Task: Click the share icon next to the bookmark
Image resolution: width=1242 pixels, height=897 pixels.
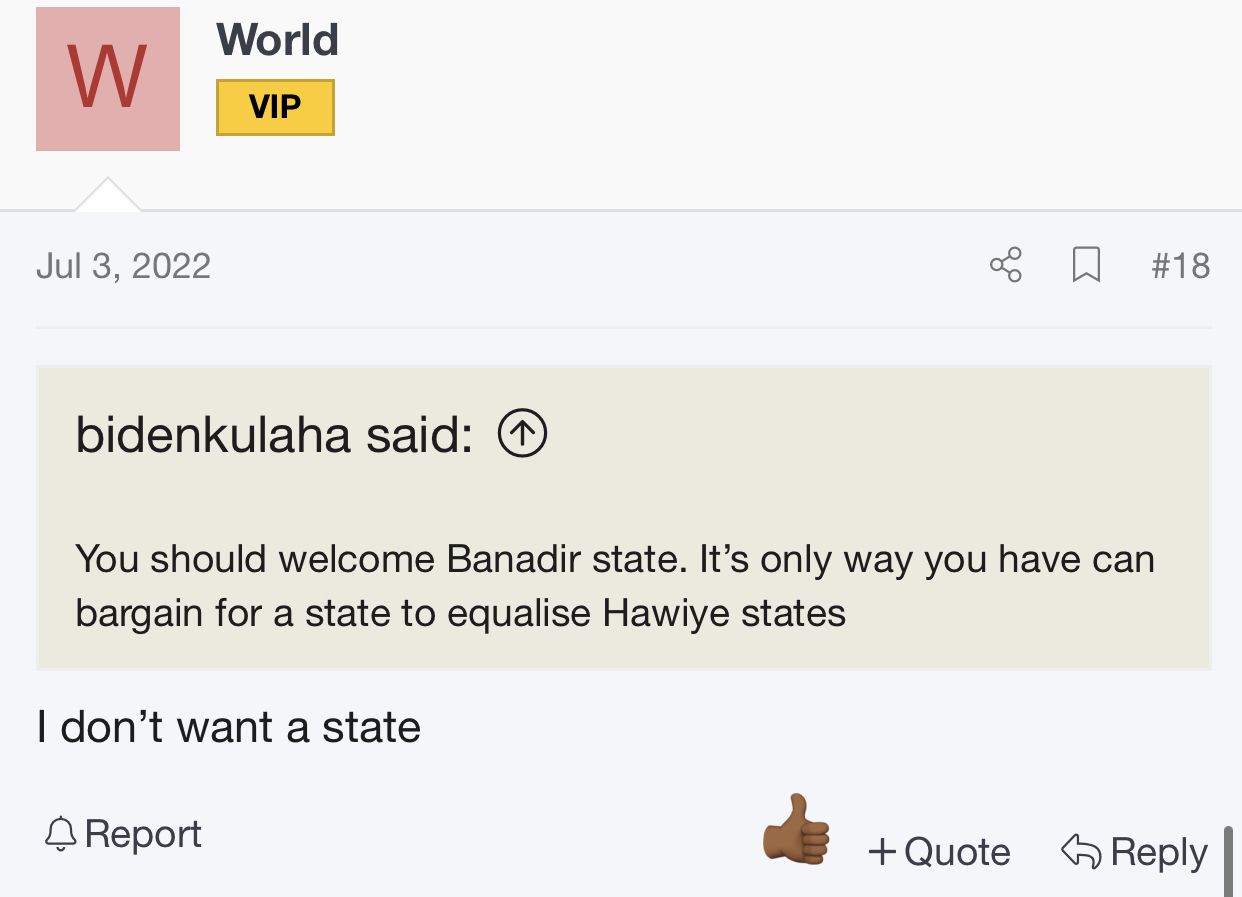Action: point(1005,265)
